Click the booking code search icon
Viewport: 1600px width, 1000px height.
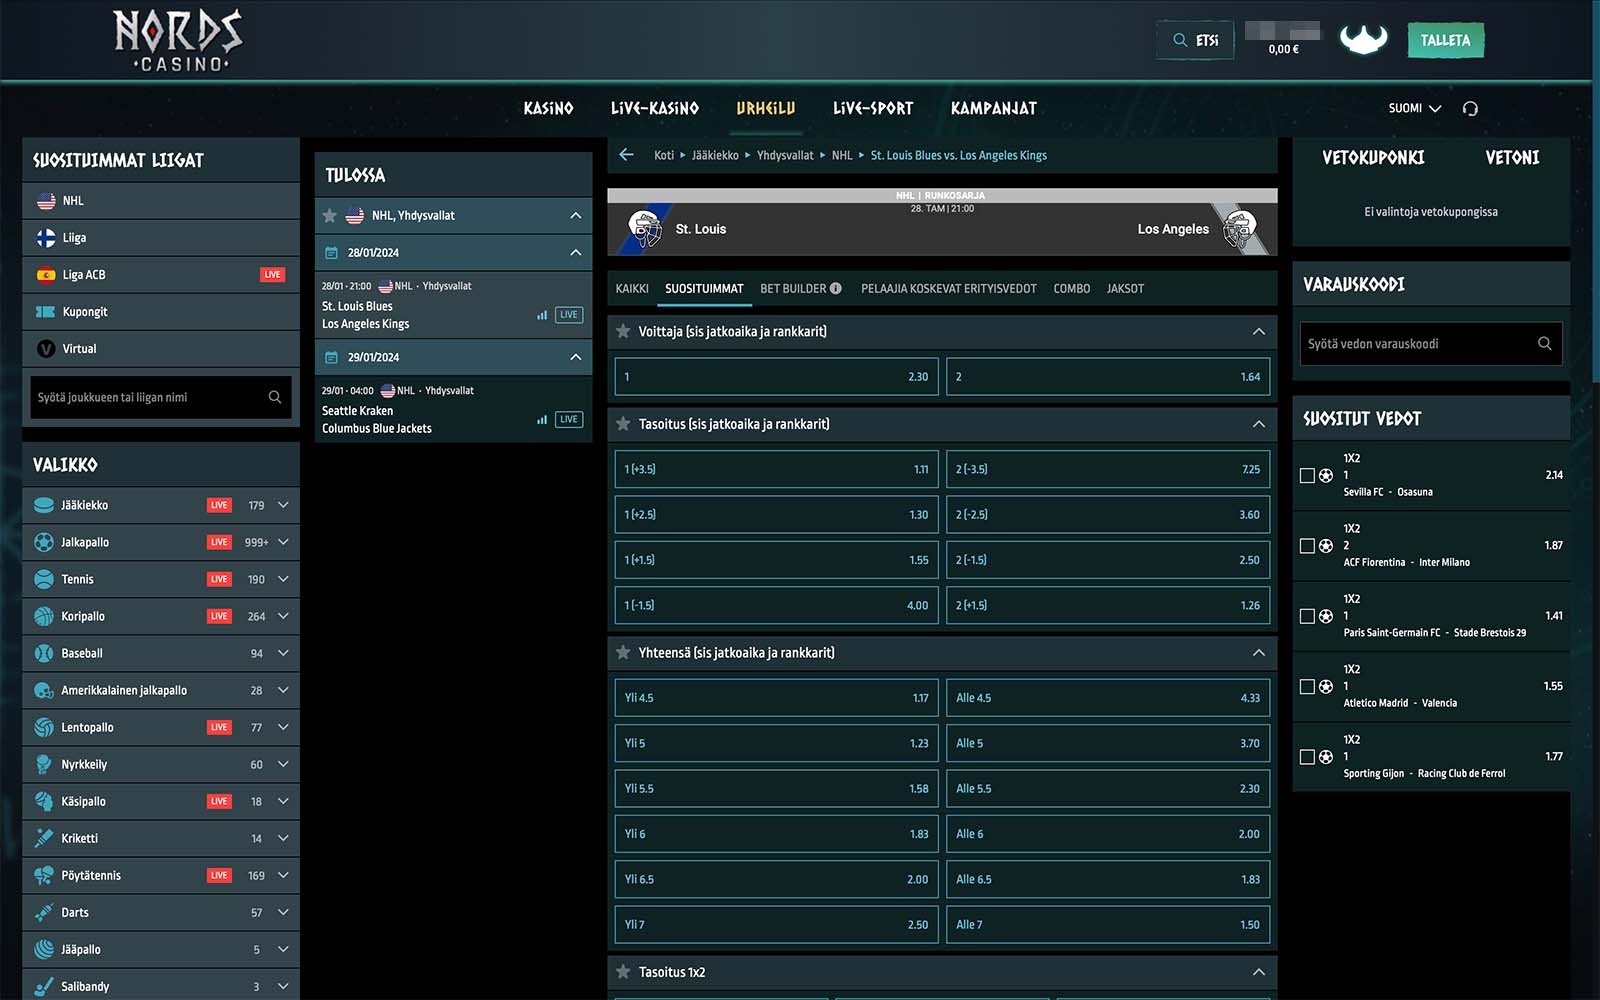pos(1545,344)
